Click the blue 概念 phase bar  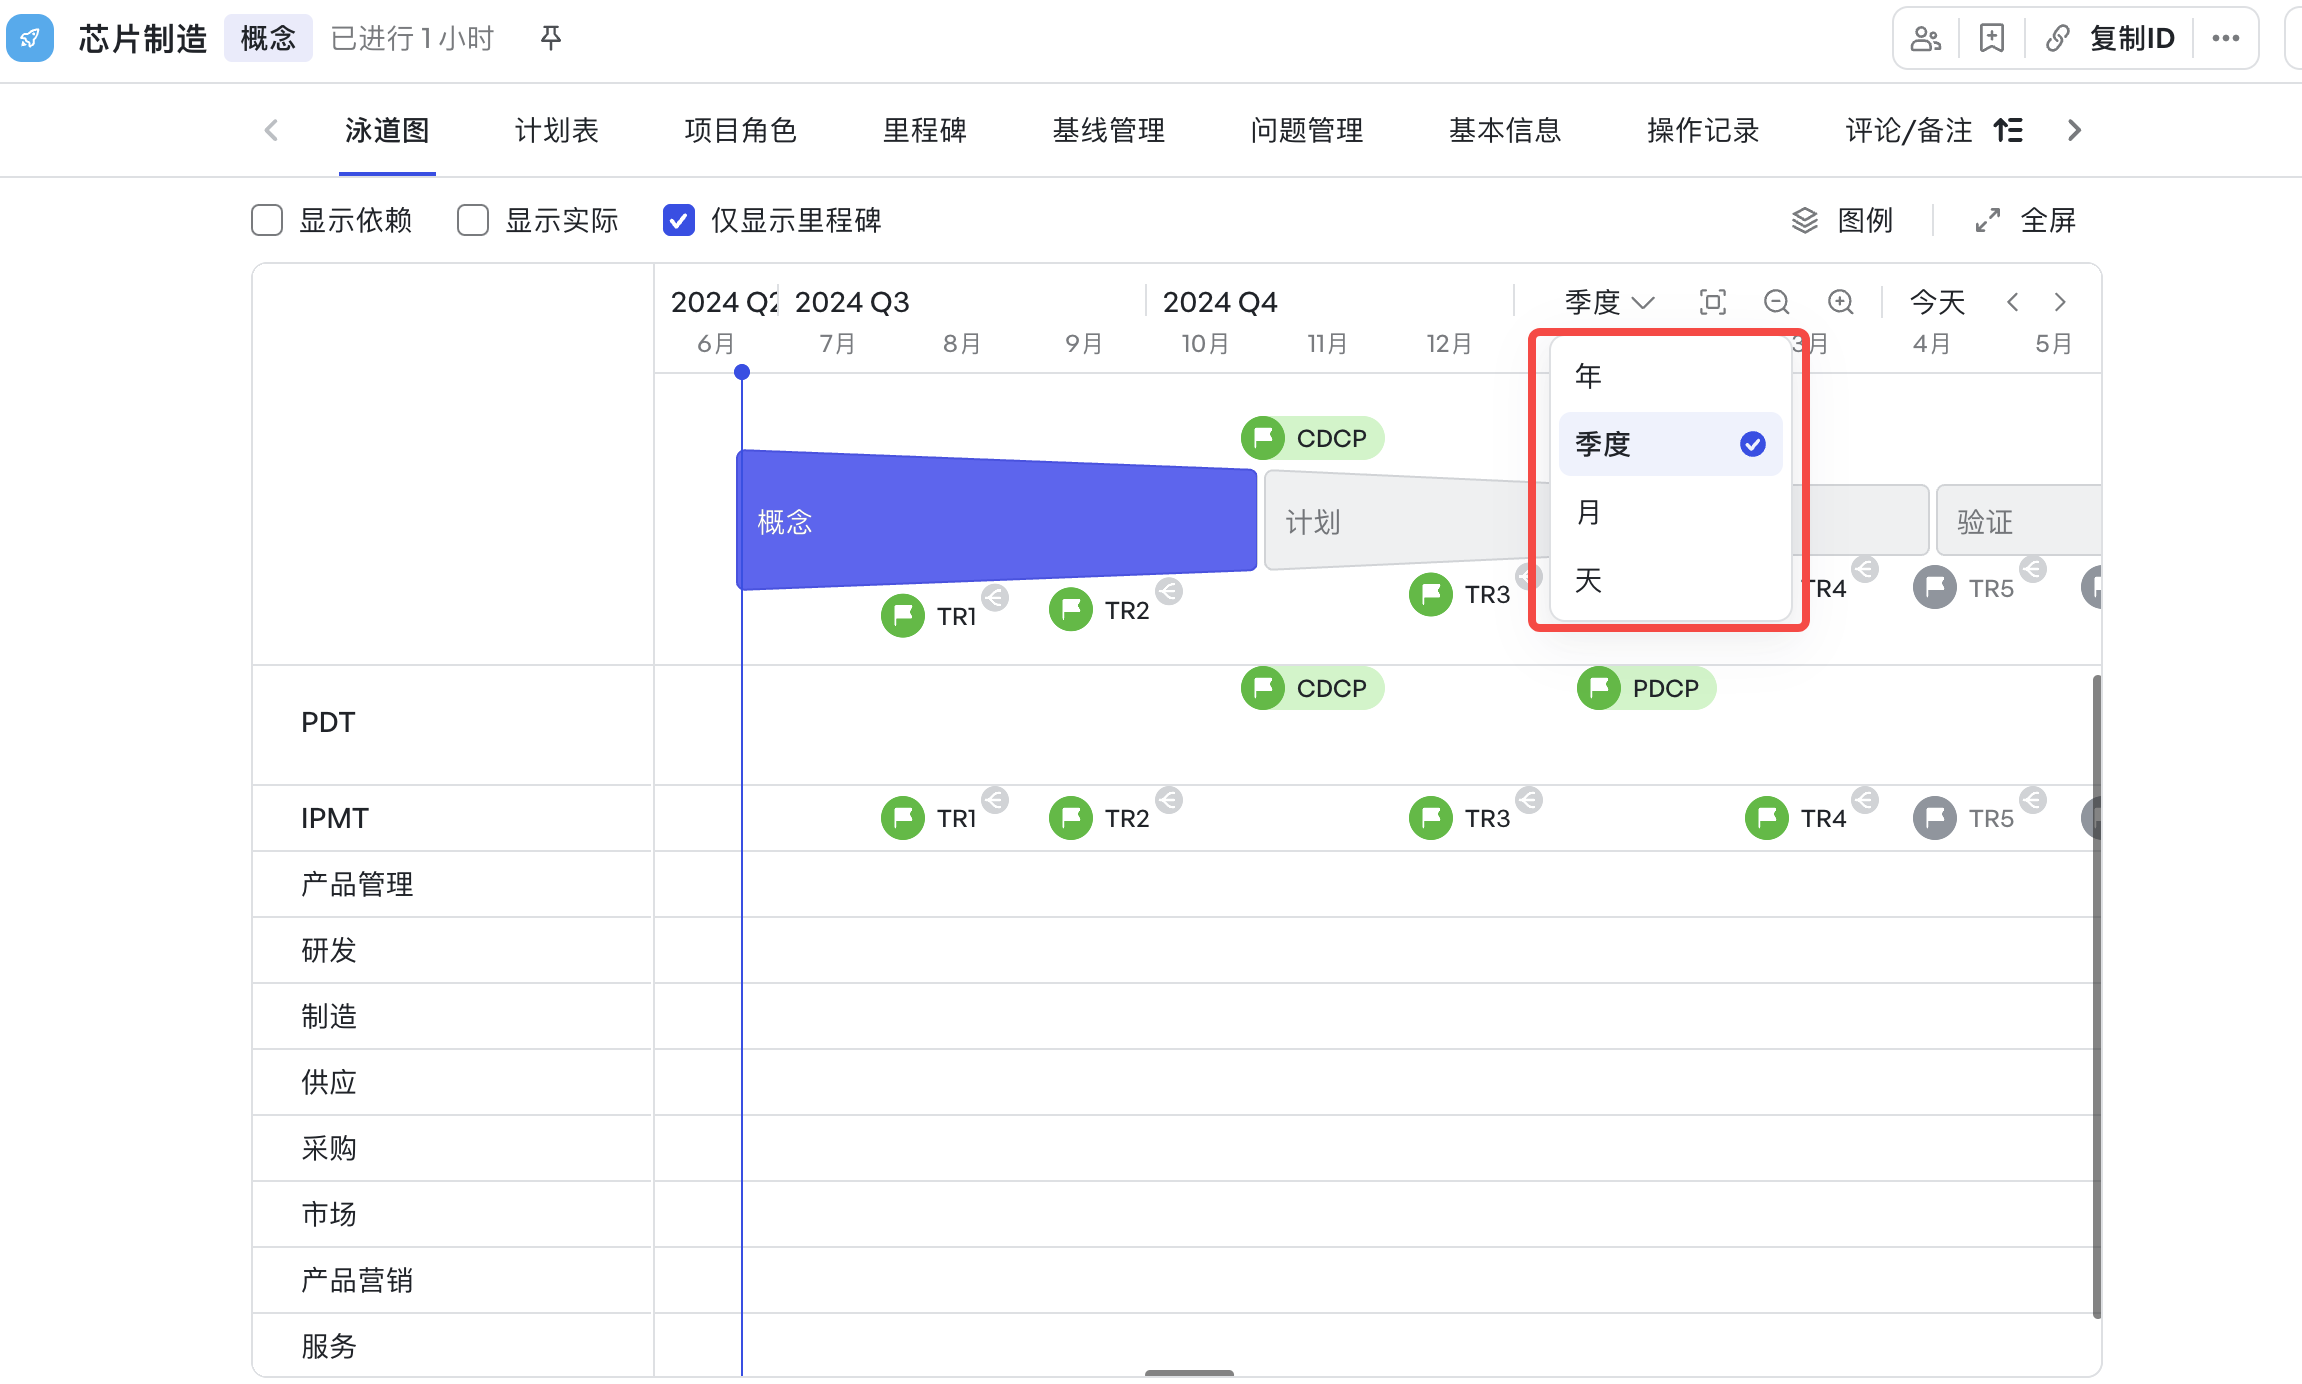point(997,520)
